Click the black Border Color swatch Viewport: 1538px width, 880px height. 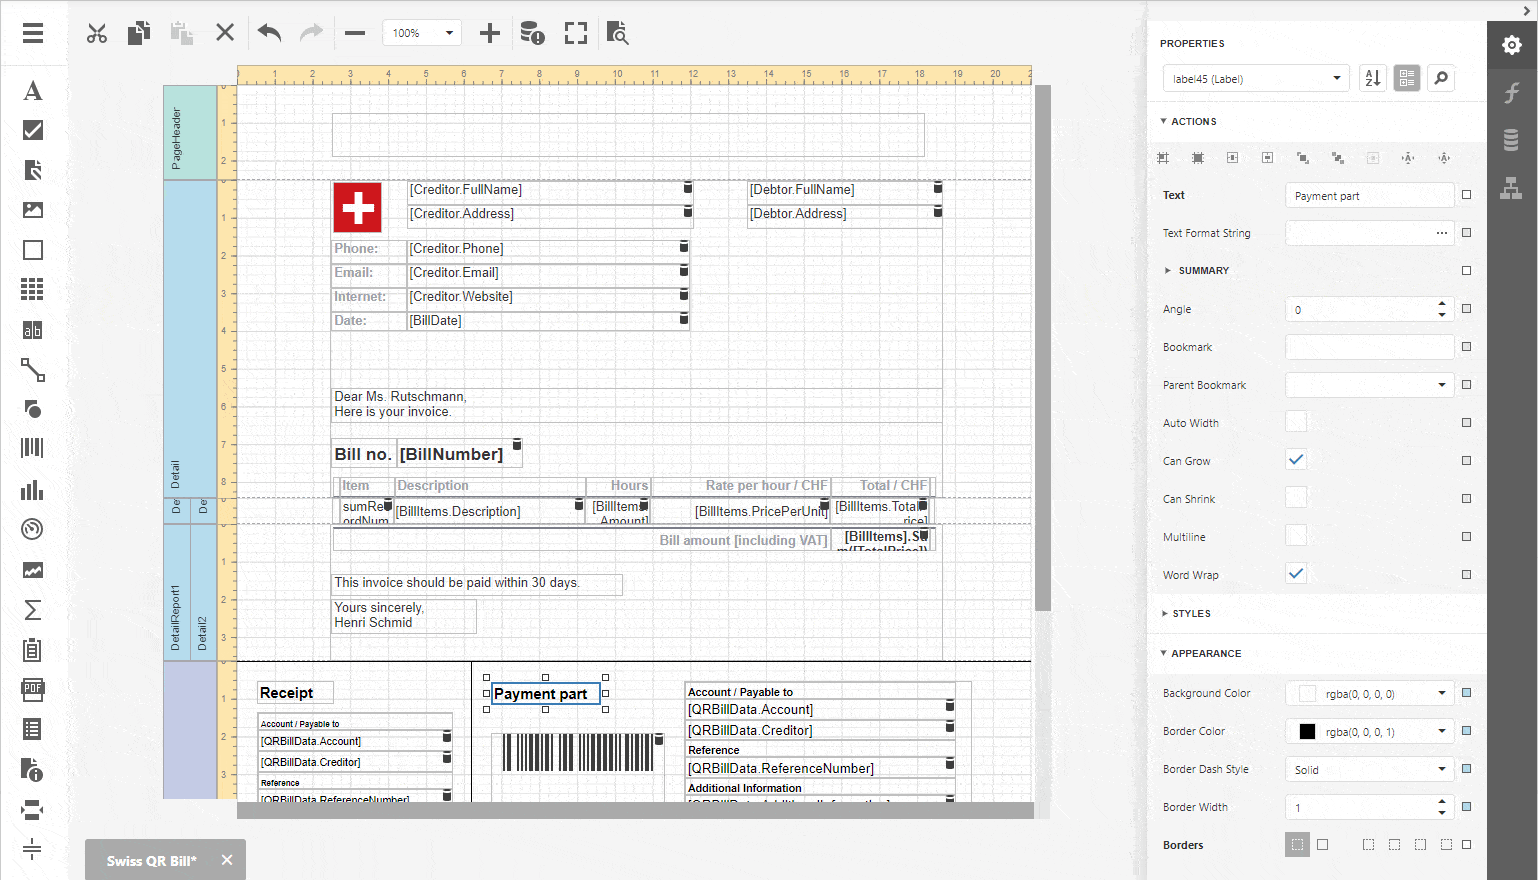(x=1307, y=731)
